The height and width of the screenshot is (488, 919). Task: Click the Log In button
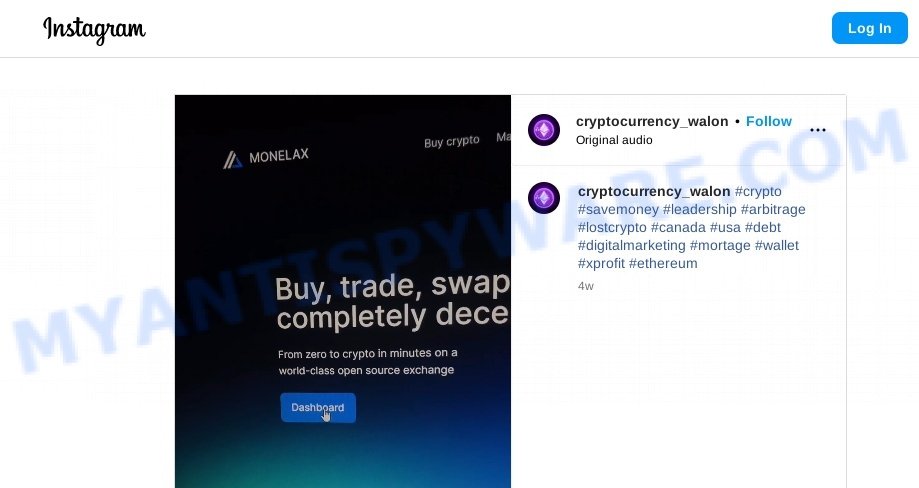869,28
